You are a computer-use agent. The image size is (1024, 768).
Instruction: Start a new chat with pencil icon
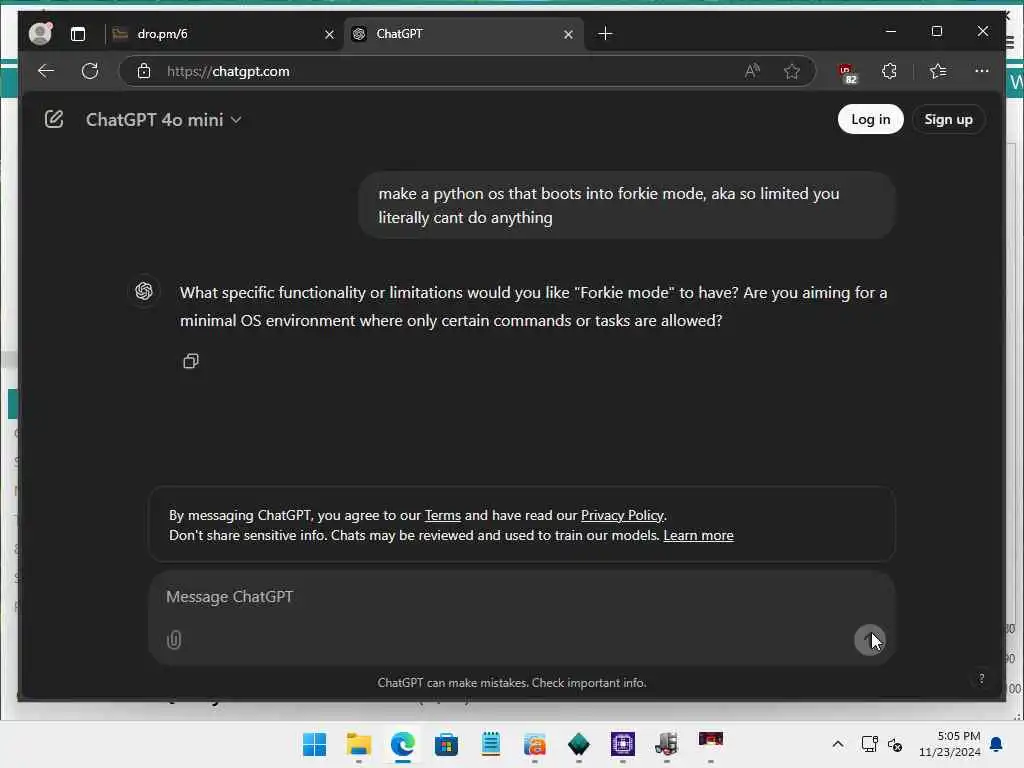click(54, 119)
